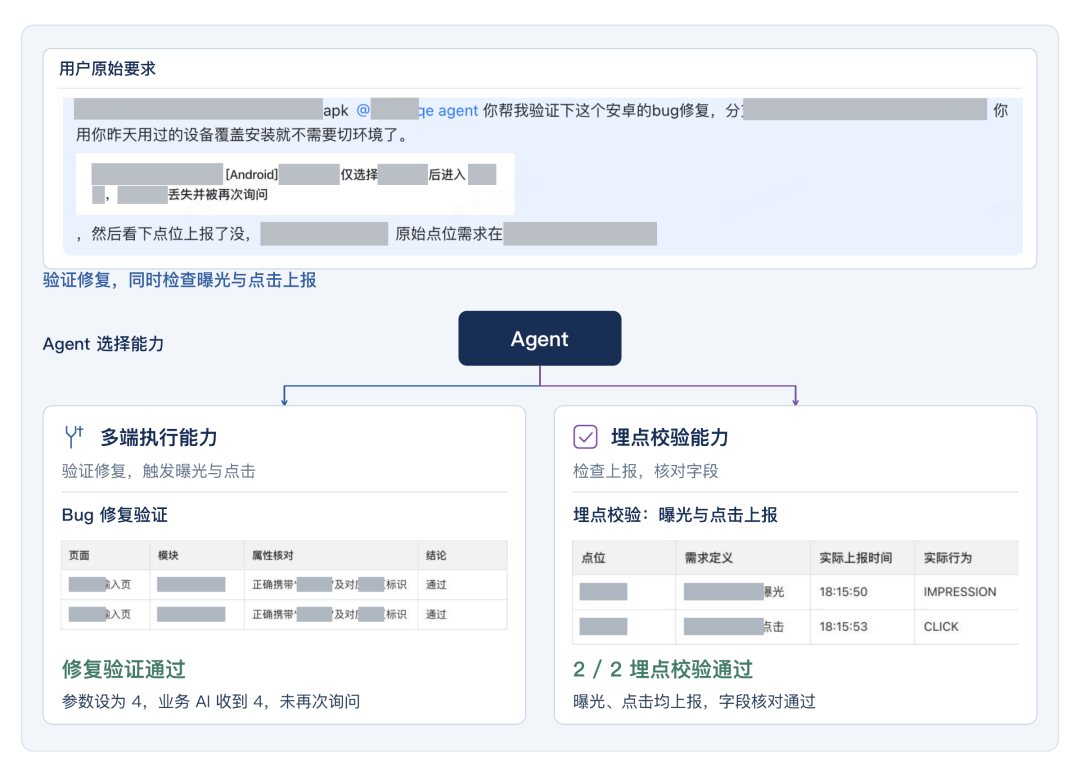This screenshot has width=1080, height=775.
Task: Select subtitle 验证修复，触发曝光与点击
Action: 158,471
